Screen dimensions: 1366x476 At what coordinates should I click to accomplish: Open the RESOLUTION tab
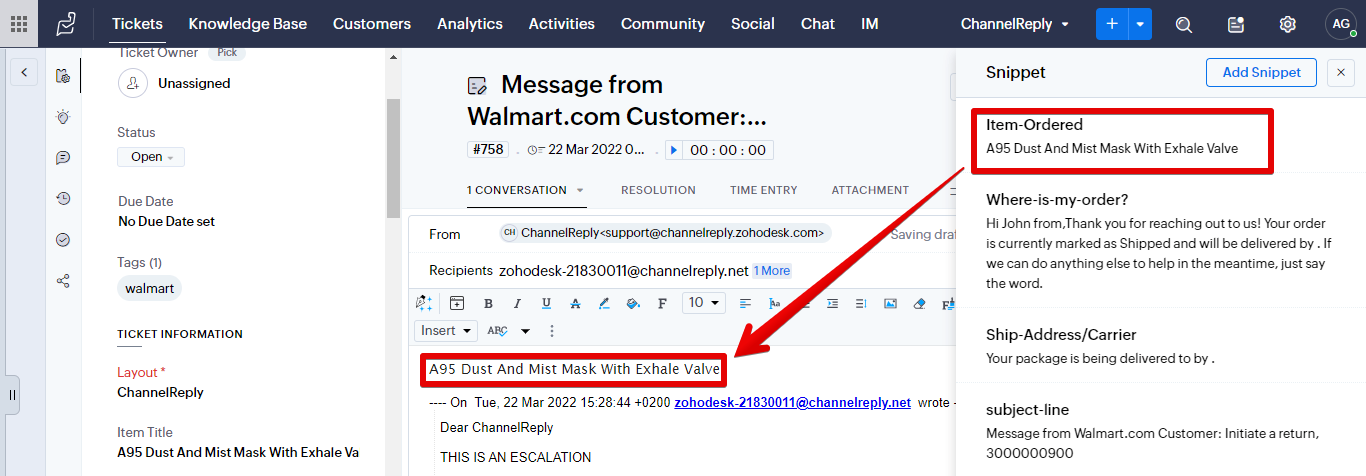pos(658,190)
